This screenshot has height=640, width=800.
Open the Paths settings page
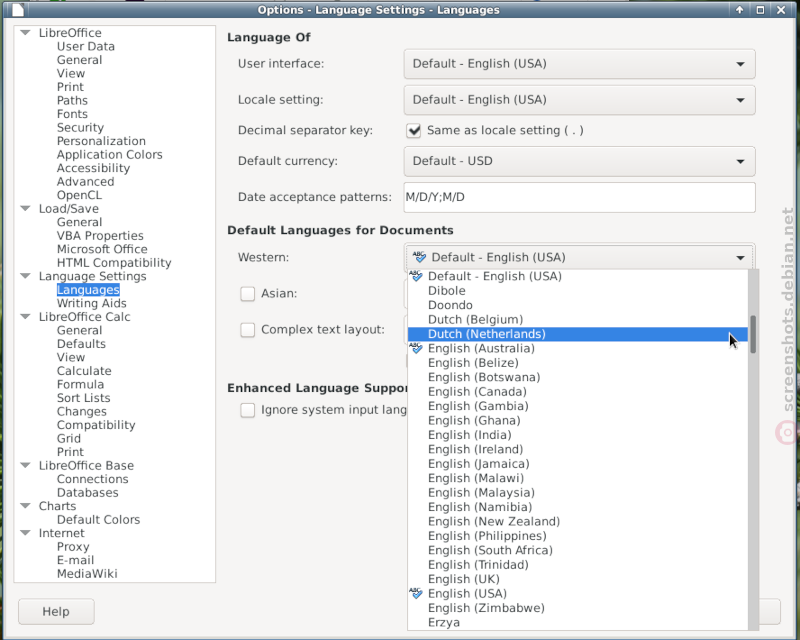point(72,101)
